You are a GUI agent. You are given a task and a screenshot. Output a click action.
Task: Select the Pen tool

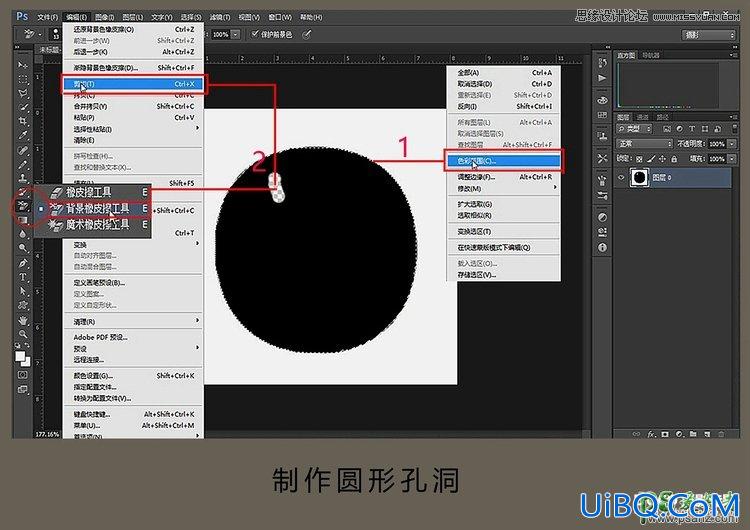point(22,263)
